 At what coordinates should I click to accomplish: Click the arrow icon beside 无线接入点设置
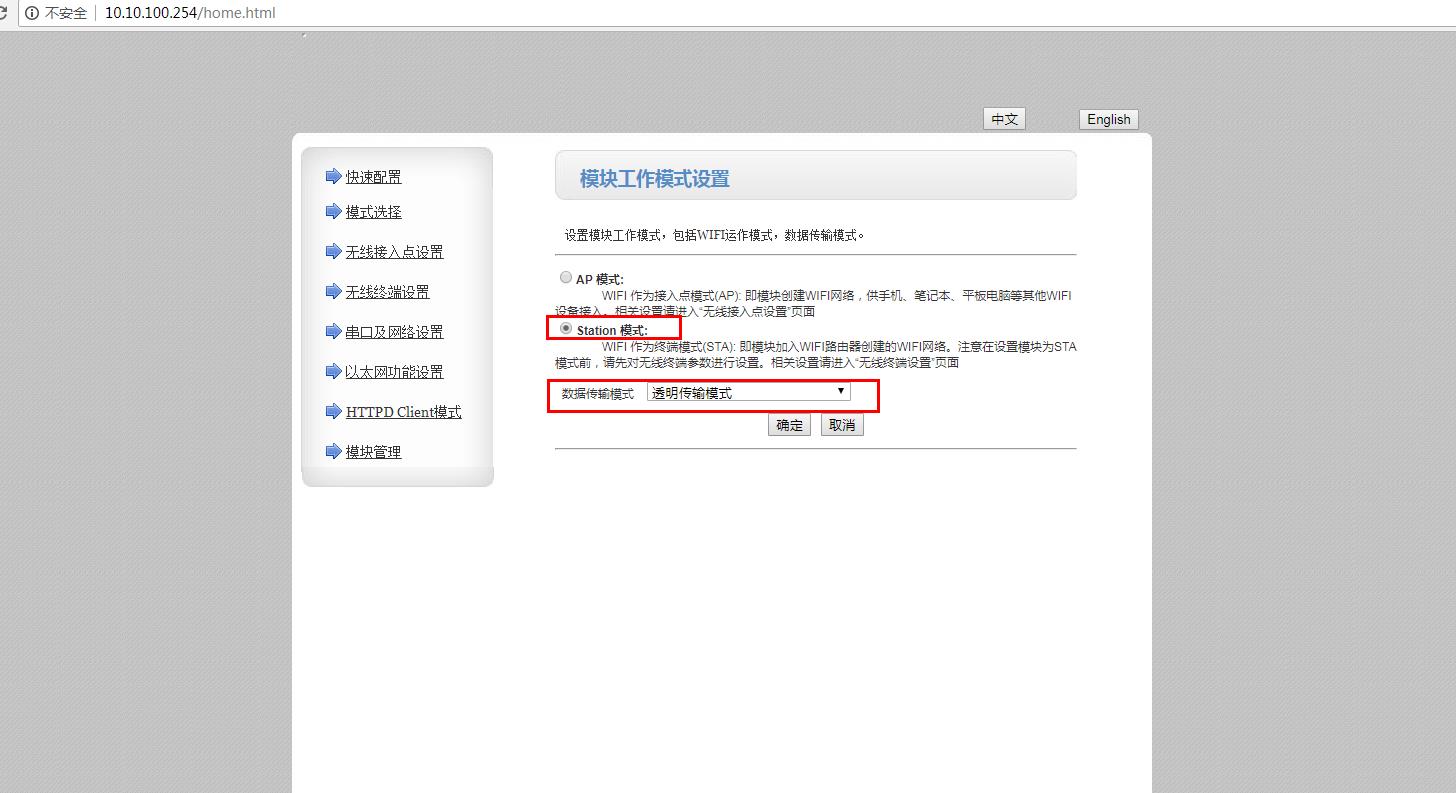pyautogui.click(x=333, y=251)
